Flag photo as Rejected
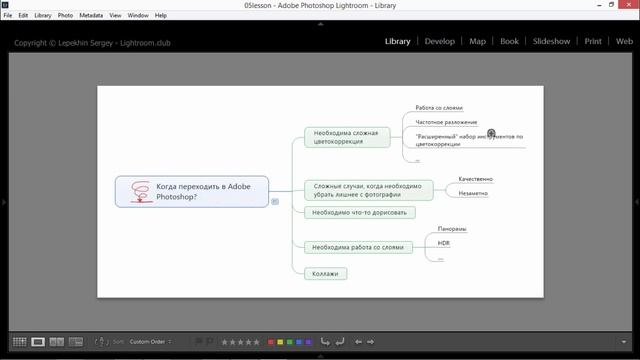 click(209, 342)
